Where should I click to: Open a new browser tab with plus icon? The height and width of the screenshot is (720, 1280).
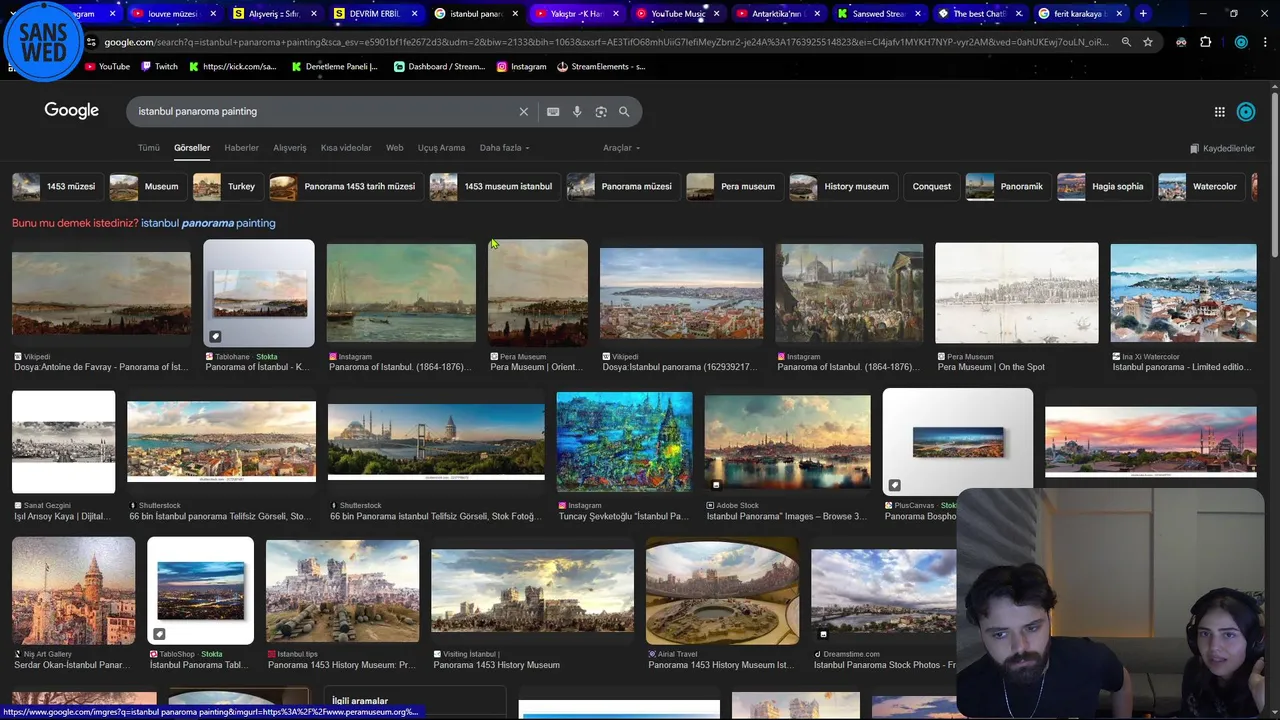click(1143, 14)
